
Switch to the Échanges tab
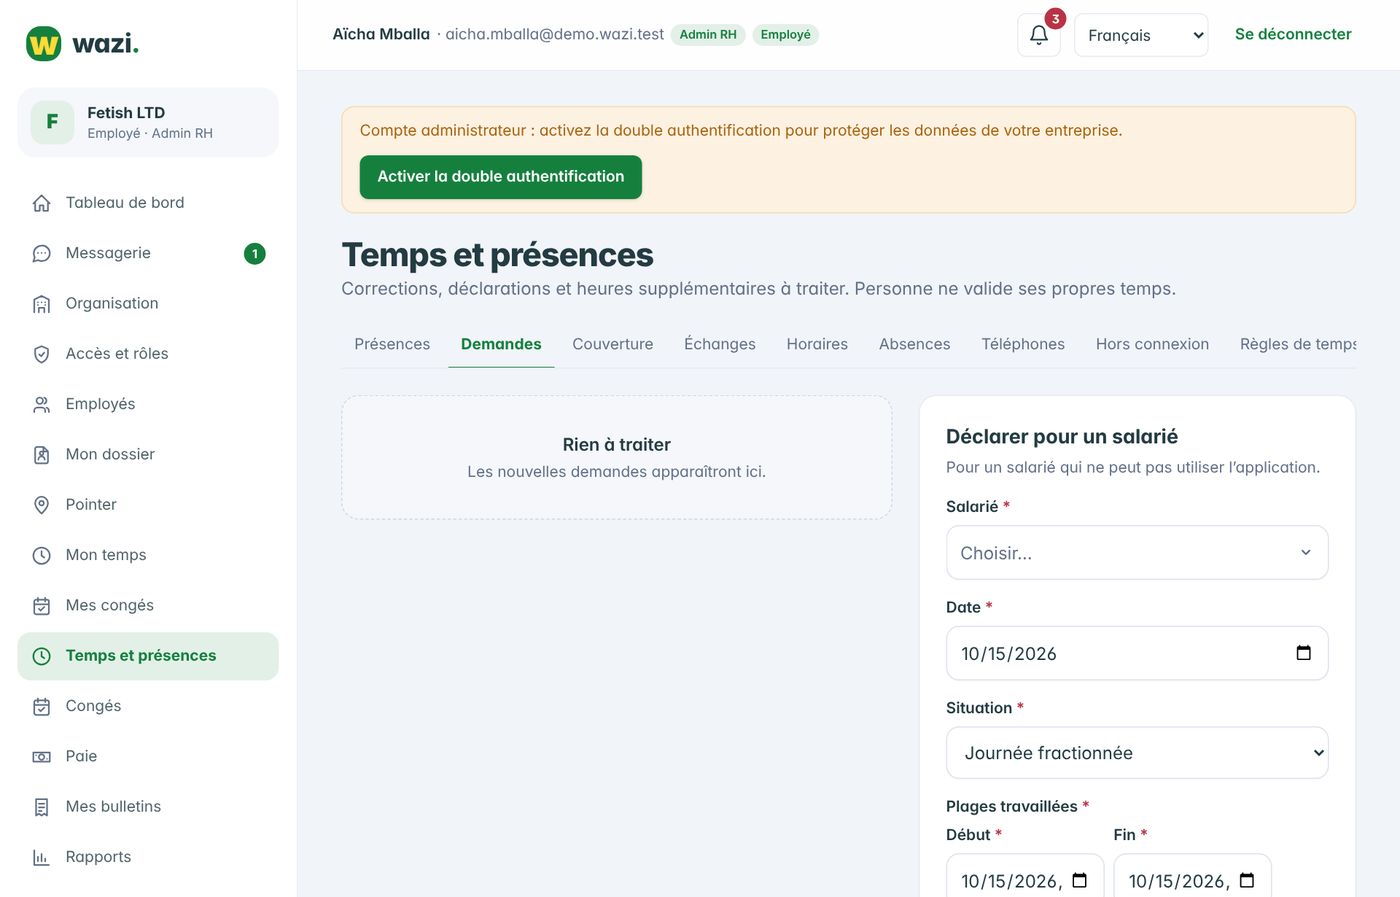[x=720, y=344]
